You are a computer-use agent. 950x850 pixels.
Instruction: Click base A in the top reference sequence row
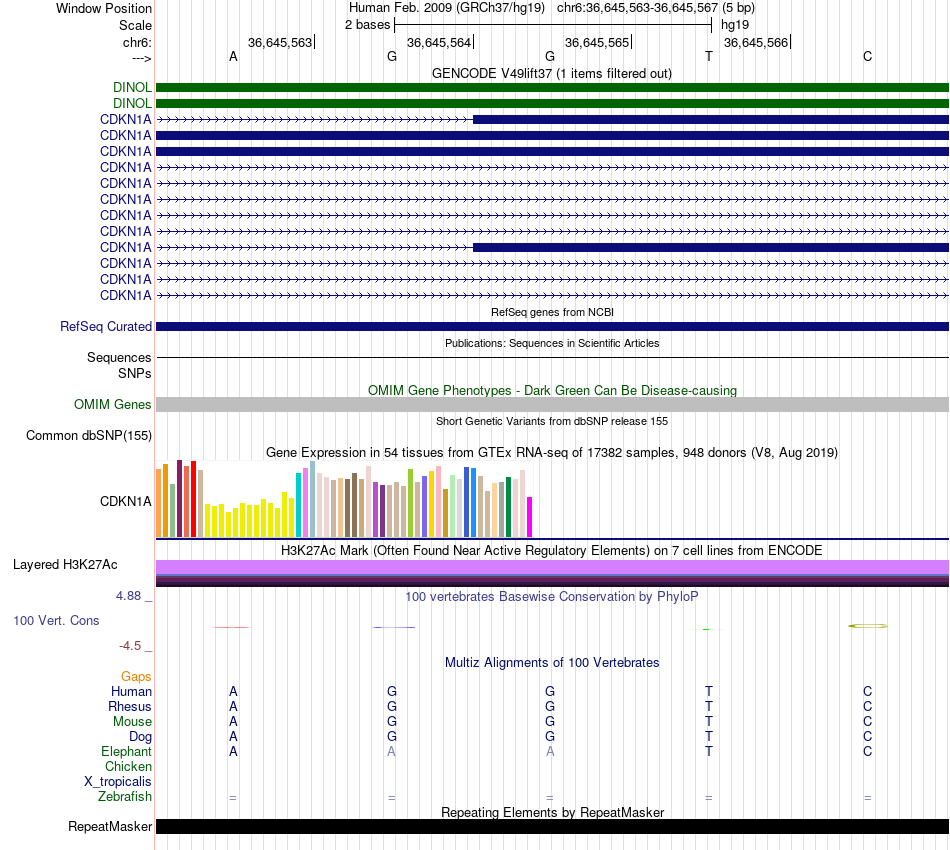click(233, 56)
